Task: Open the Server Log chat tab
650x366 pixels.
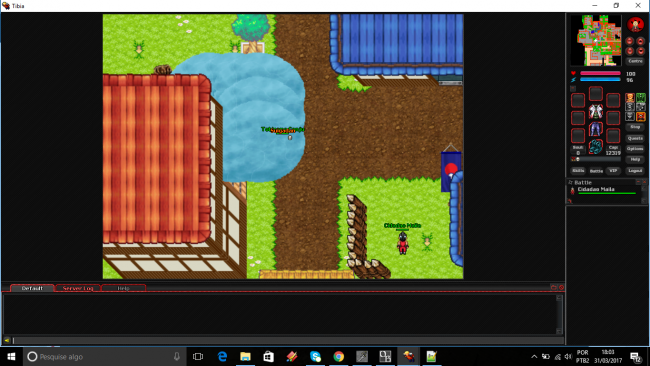Action: [x=78, y=288]
